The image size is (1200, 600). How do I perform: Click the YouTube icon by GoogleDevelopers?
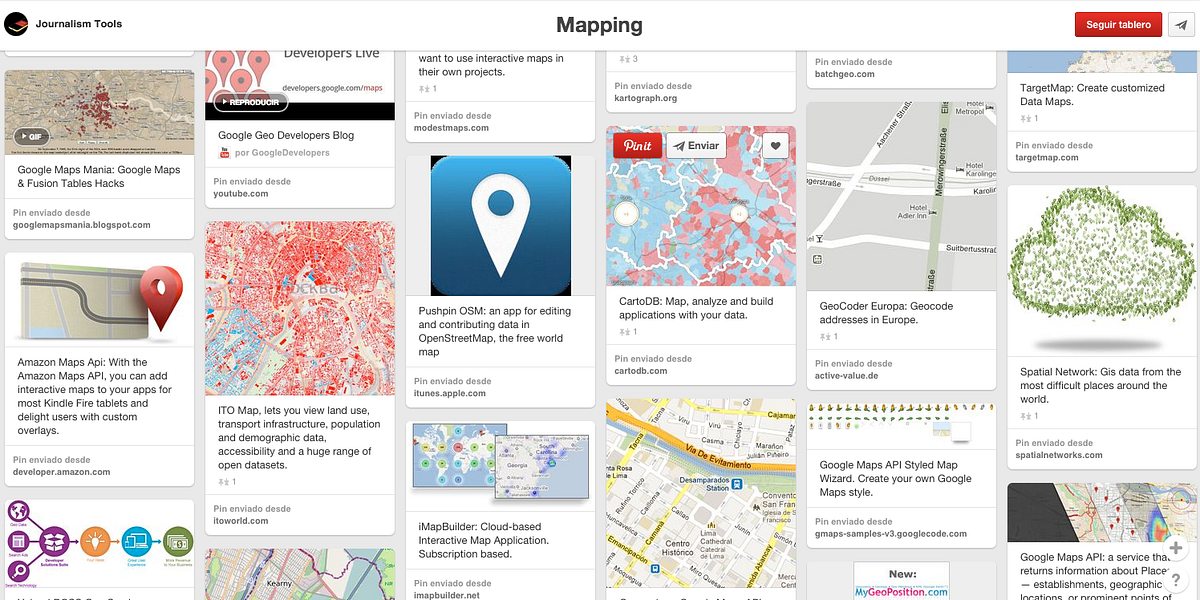click(x=225, y=153)
